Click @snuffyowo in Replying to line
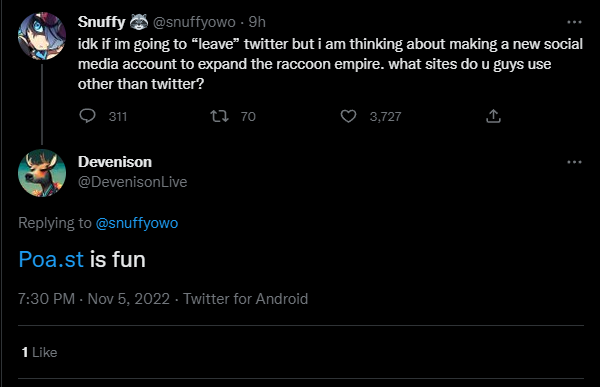Image resolution: width=600 pixels, height=387 pixels. (137, 223)
